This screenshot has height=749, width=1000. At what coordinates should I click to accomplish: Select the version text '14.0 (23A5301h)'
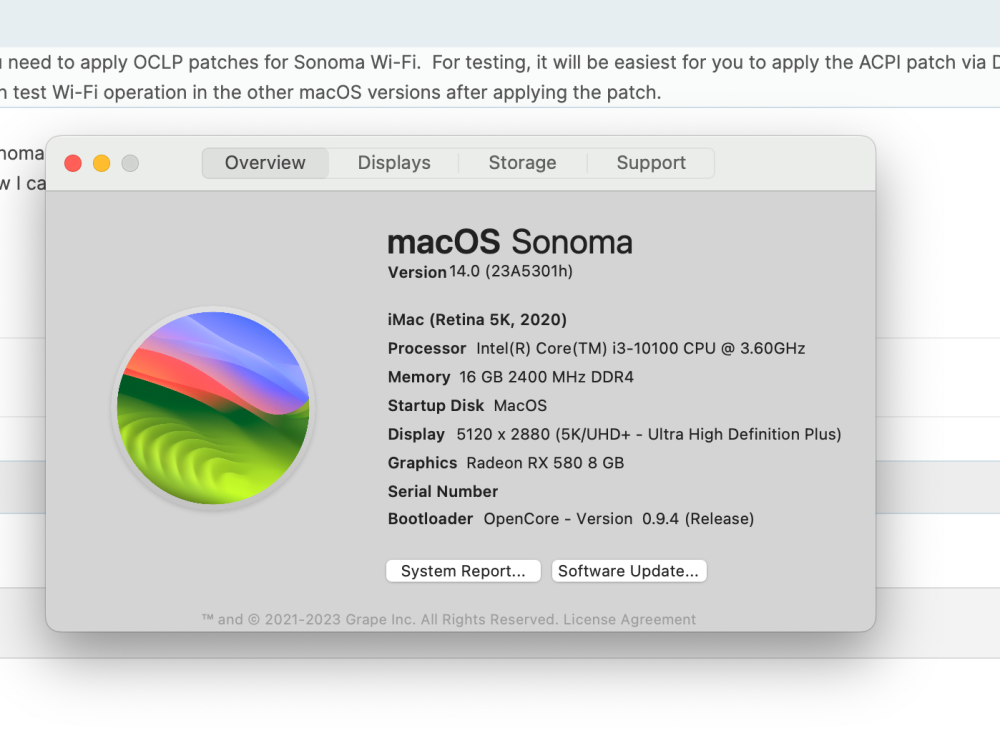pos(511,271)
